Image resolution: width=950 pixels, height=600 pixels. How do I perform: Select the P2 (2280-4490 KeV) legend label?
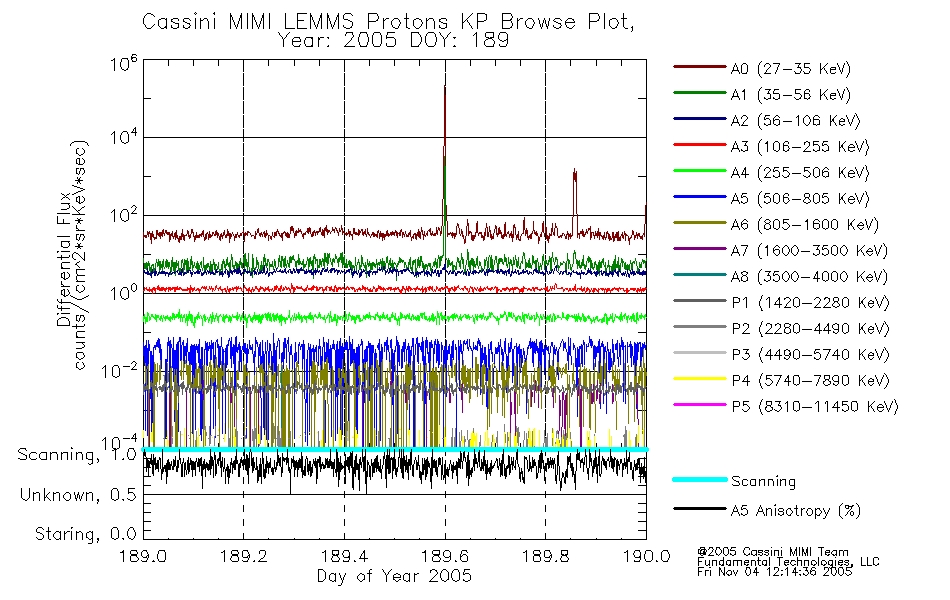(810, 329)
